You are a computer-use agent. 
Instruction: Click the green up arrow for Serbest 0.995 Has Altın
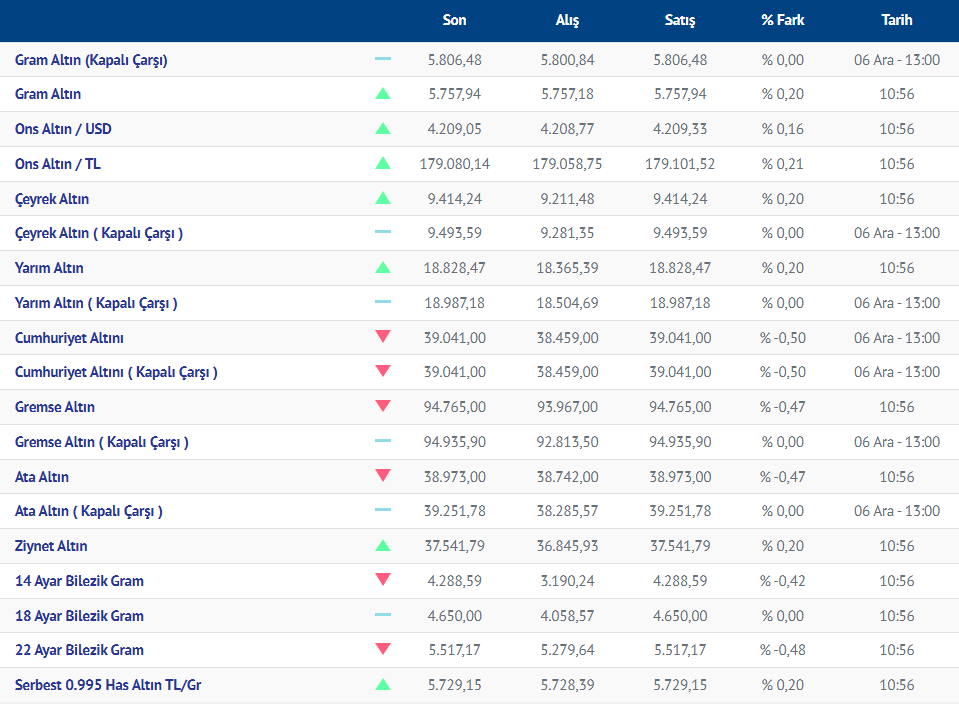pyautogui.click(x=383, y=685)
